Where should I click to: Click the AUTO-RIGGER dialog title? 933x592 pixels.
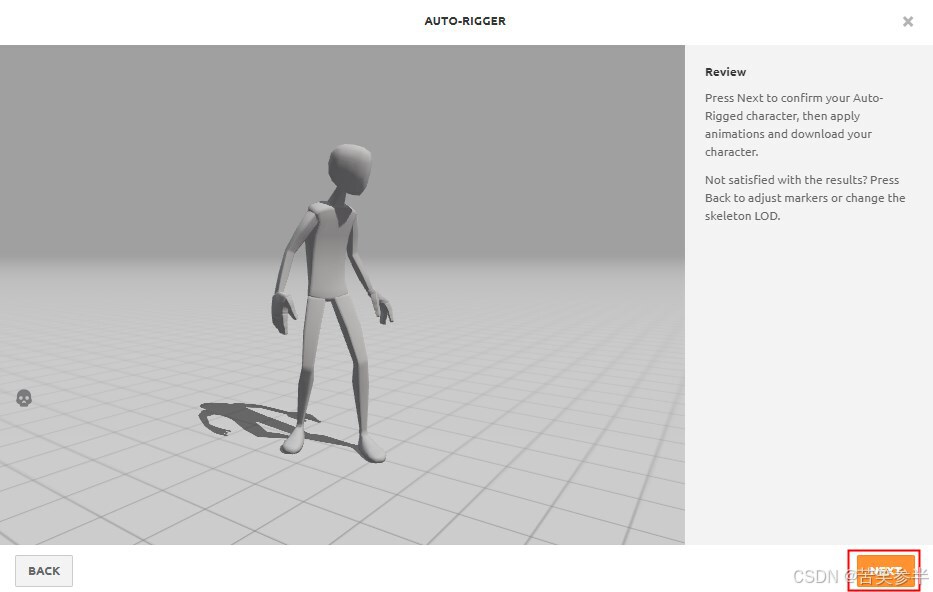tap(465, 20)
